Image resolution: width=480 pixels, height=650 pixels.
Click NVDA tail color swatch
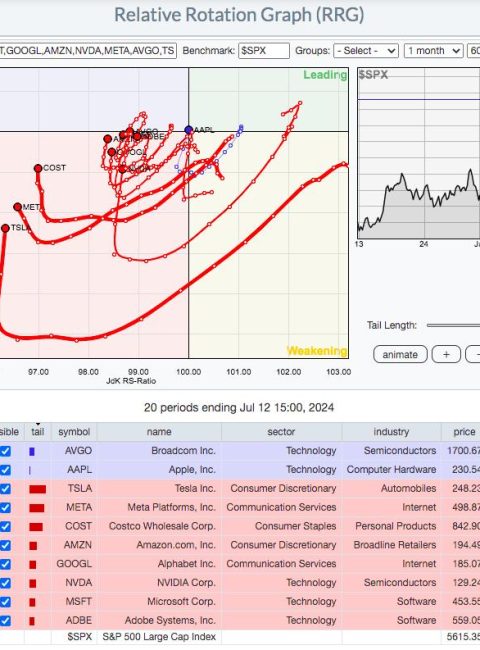(33, 583)
